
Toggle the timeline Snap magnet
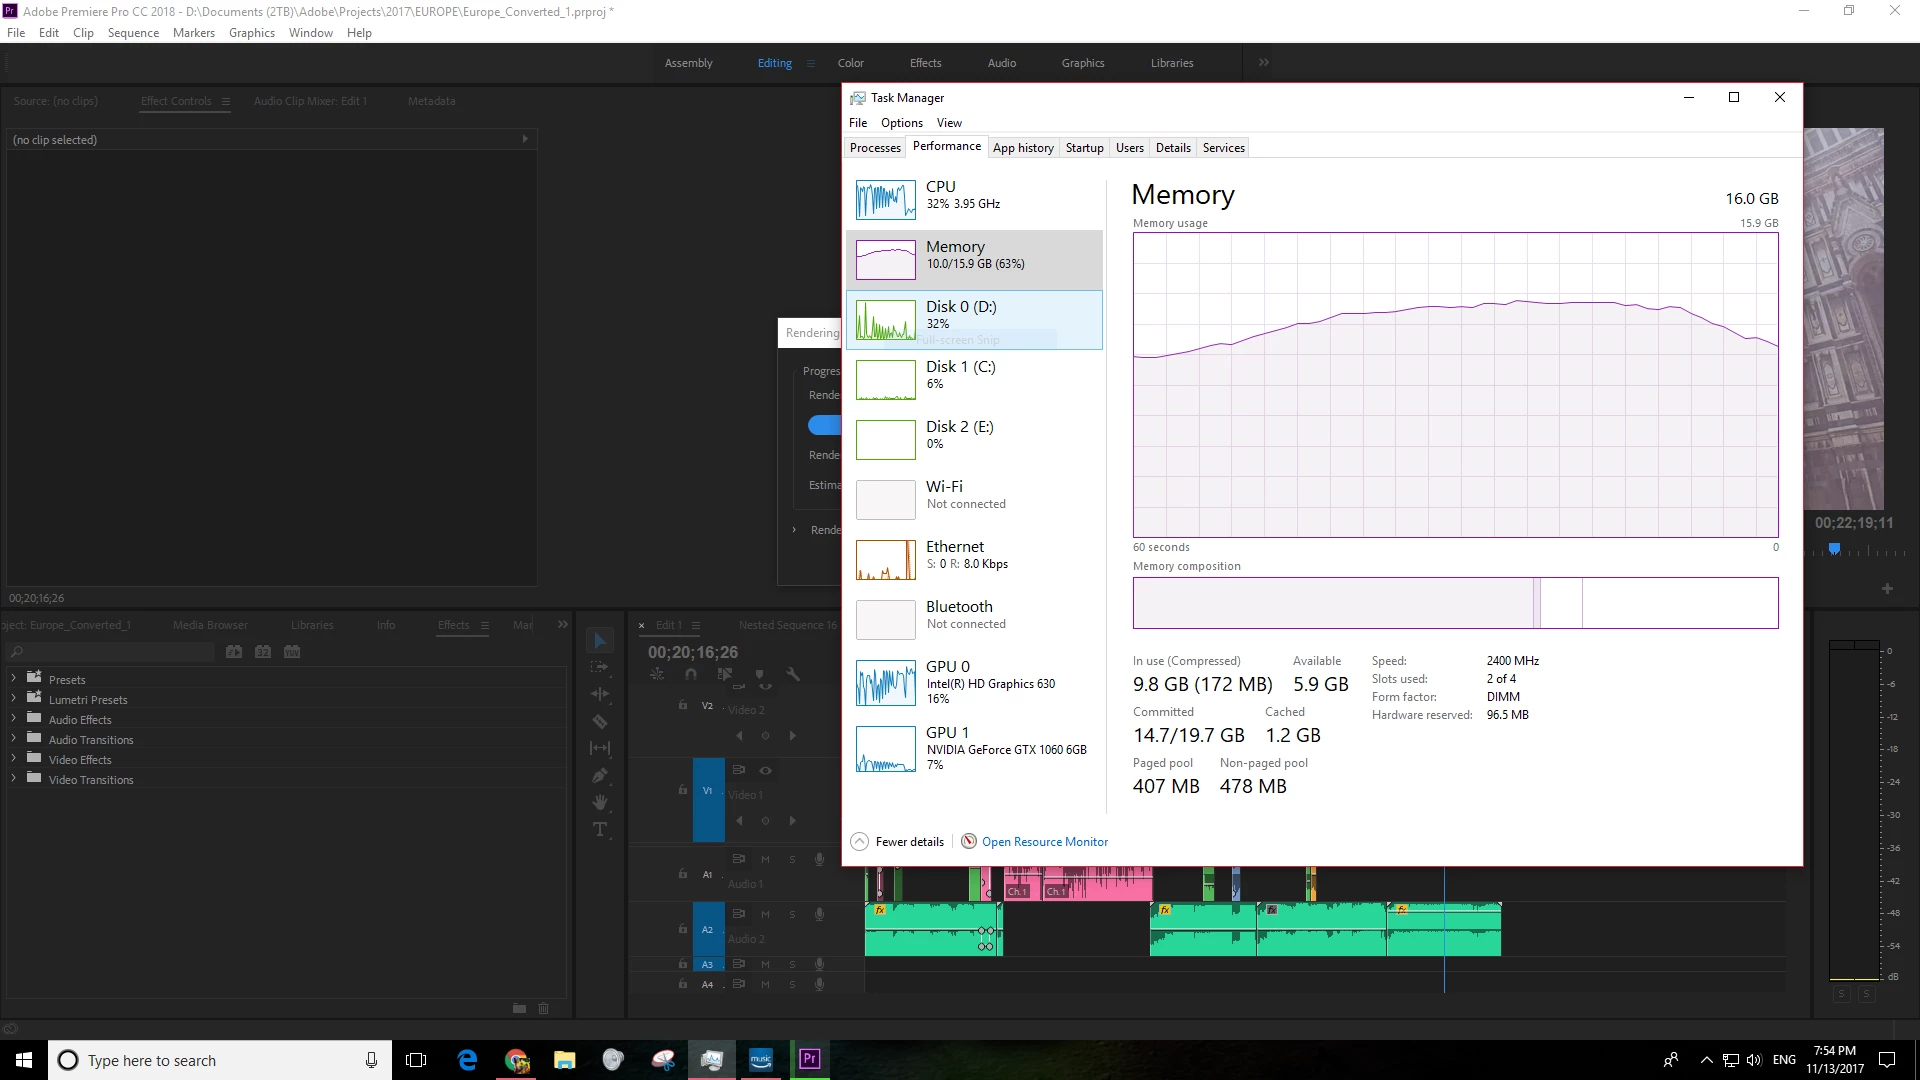click(690, 674)
